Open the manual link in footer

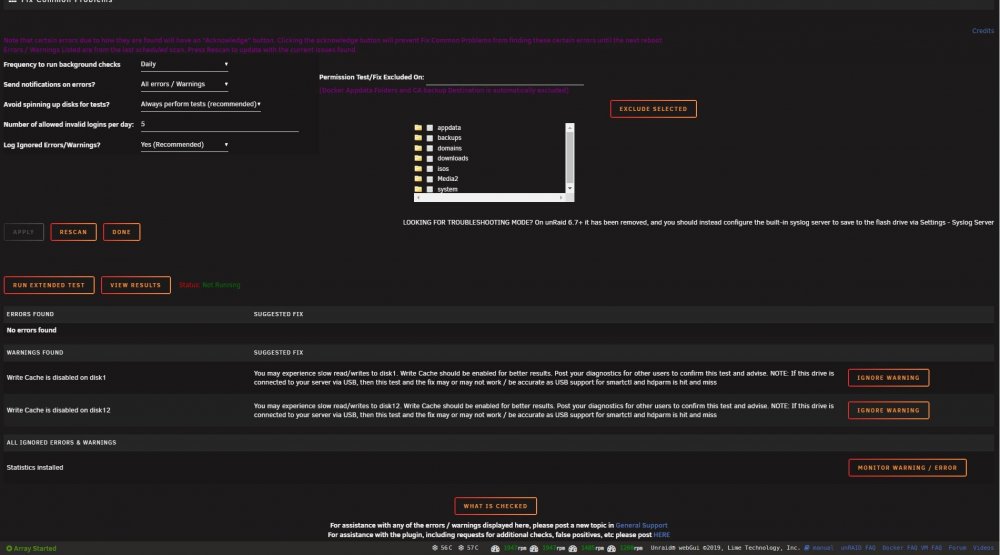coord(823,548)
